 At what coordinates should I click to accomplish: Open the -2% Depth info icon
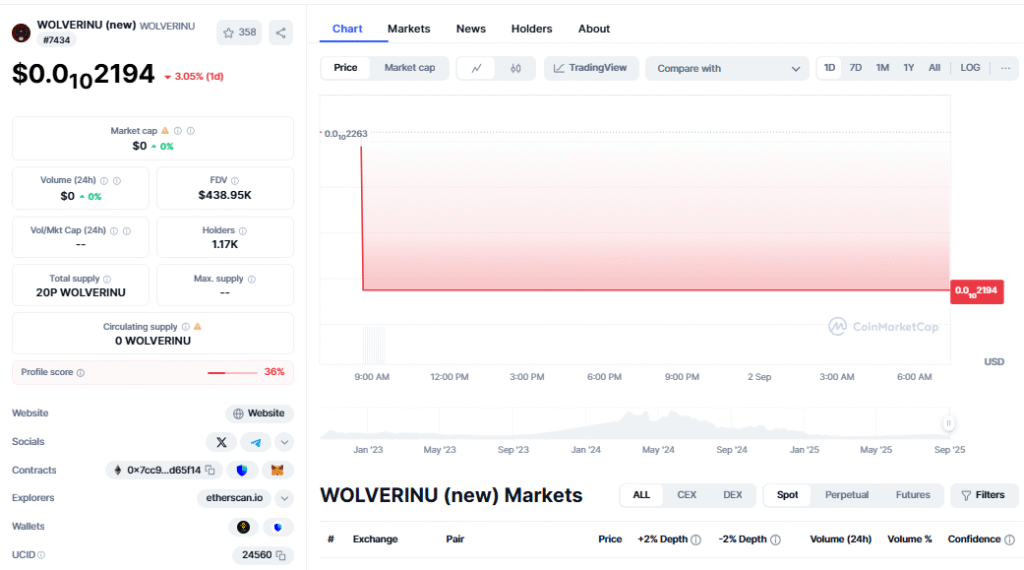[x=775, y=540]
